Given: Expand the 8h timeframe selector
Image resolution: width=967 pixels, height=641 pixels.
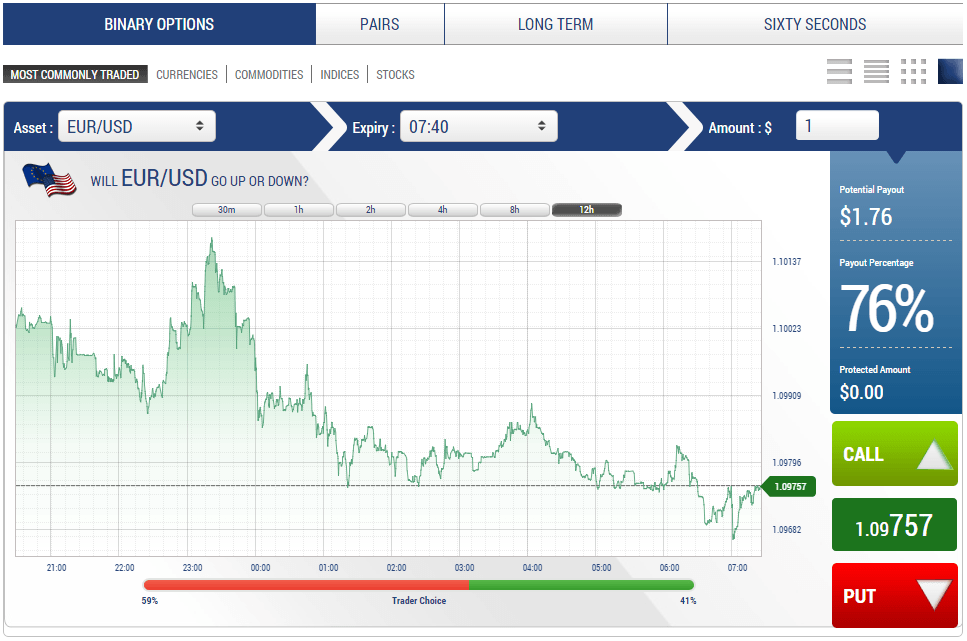Looking at the screenshot, I should point(515,209).
